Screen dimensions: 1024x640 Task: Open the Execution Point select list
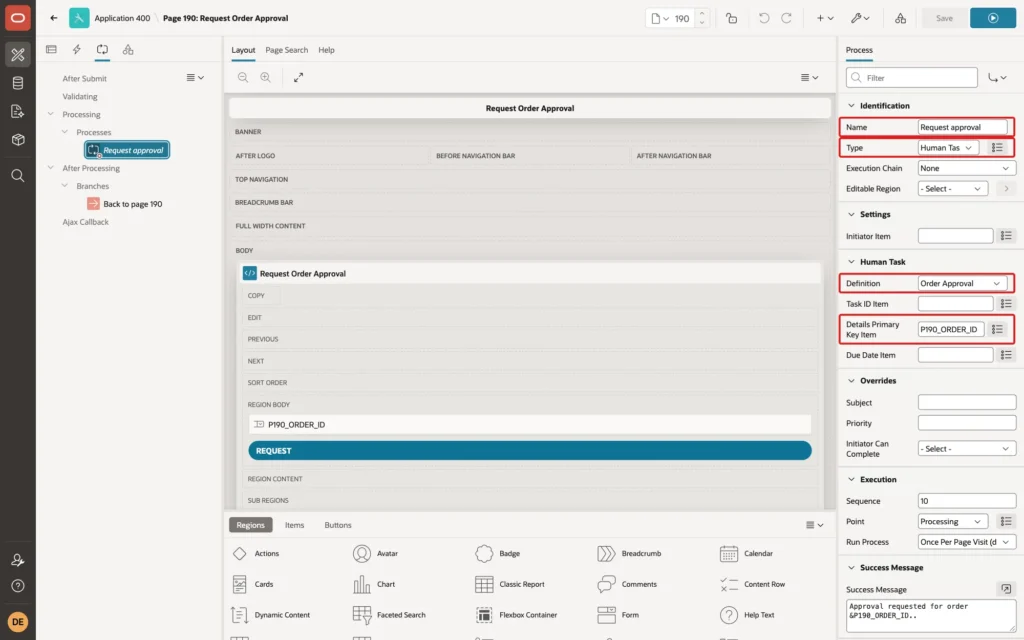click(x=953, y=521)
